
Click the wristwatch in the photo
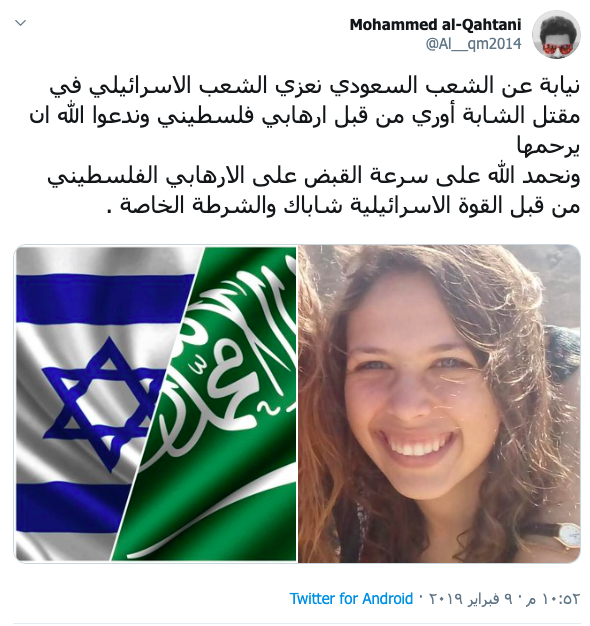tap(566, 534)
